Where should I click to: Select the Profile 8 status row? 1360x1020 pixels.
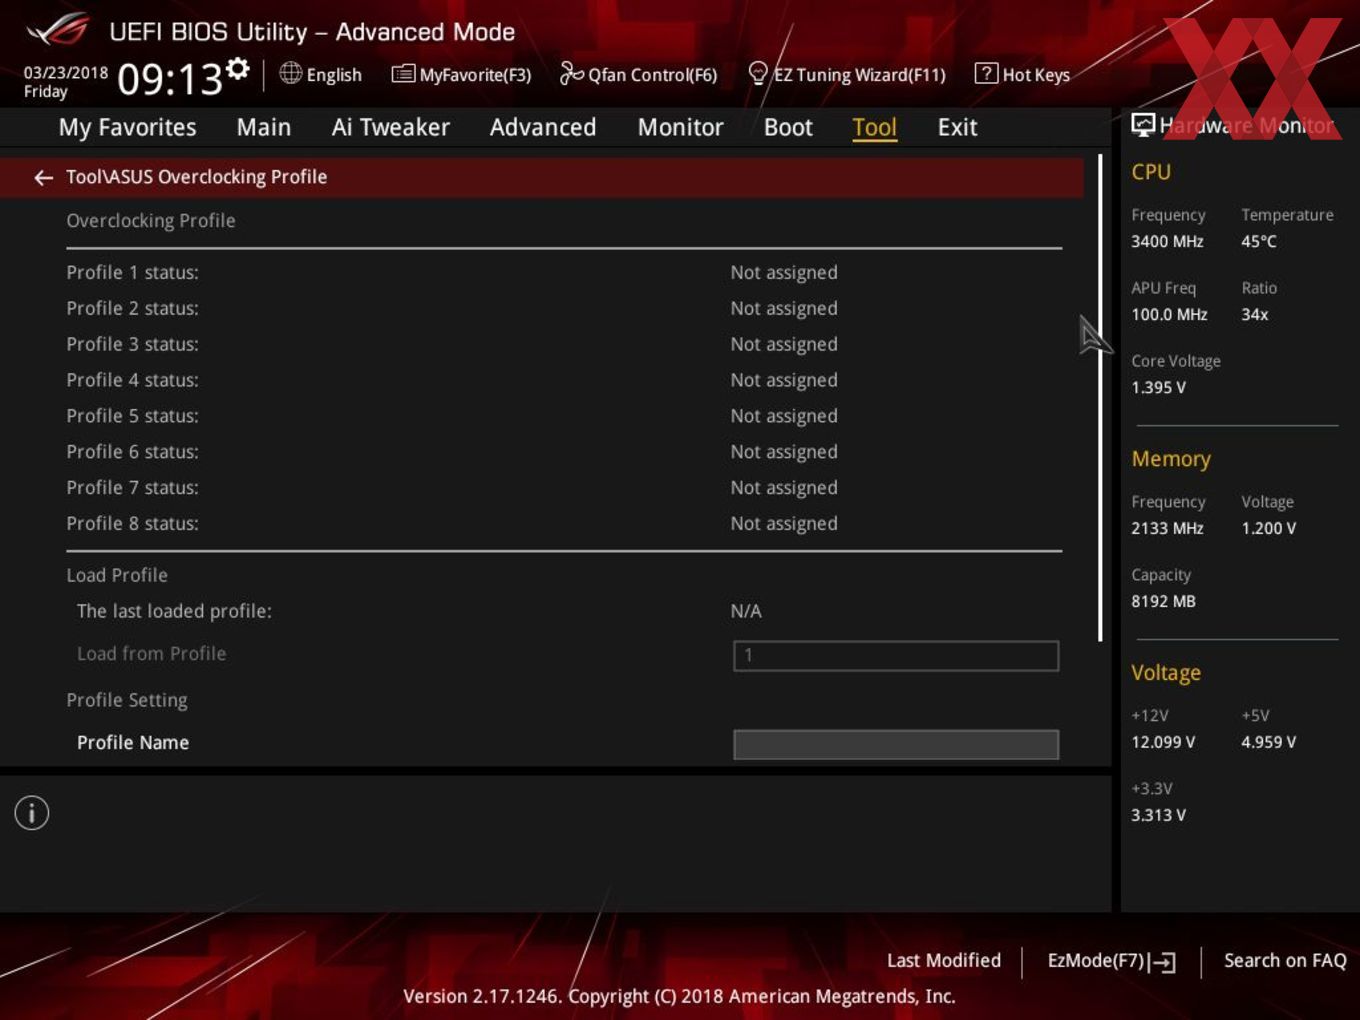pos(564,524)
